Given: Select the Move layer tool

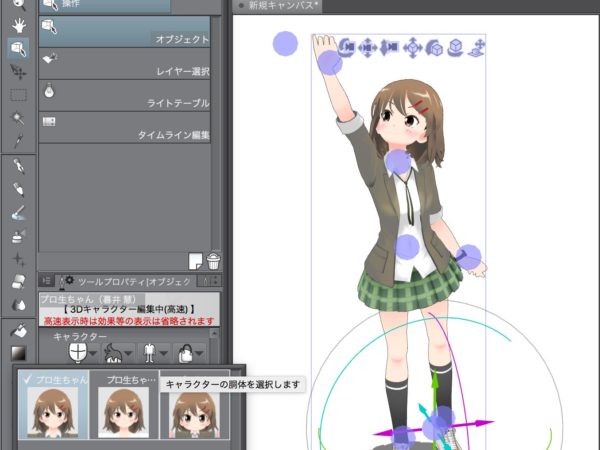Looking at the screenshot, I should click(18, 72).
